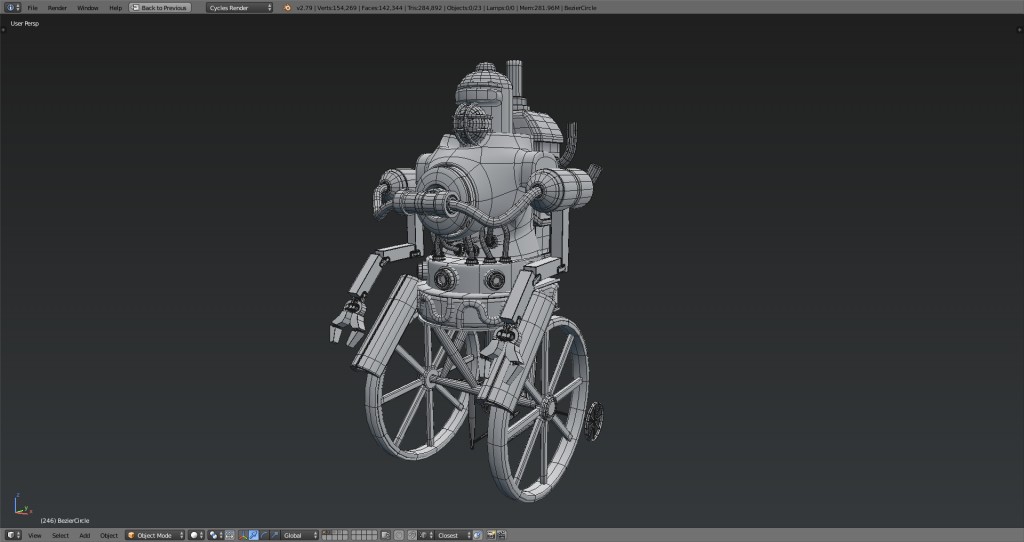Toggle snap during transform magnet icon
Screen dimensions: 1024x542
click(411, 535)
